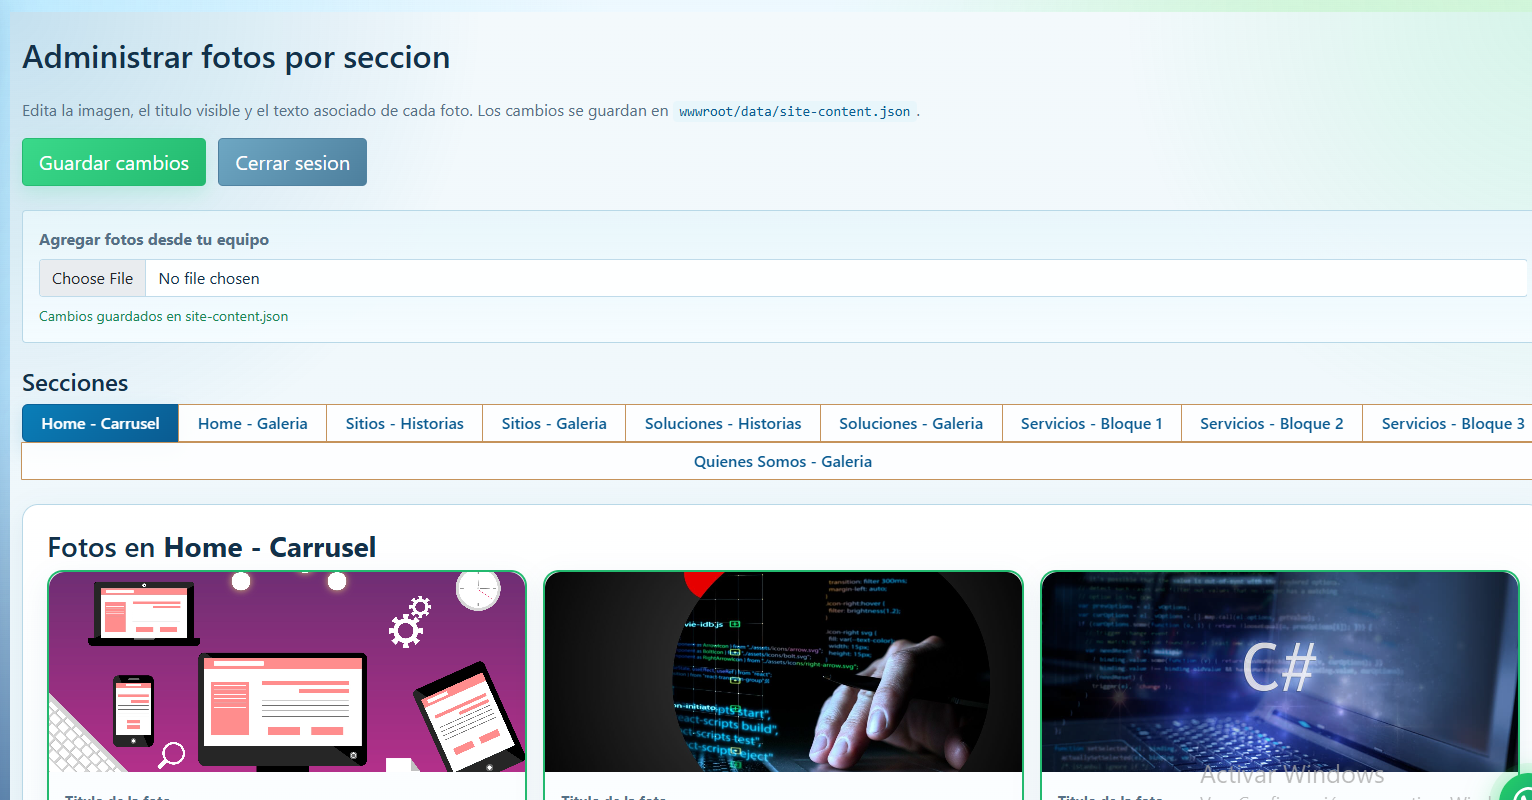Select the Servicios - Bloque 2 tab
Image resolution: width=1532 pixels, height=800 pixels.
(x=1271, y=423)
